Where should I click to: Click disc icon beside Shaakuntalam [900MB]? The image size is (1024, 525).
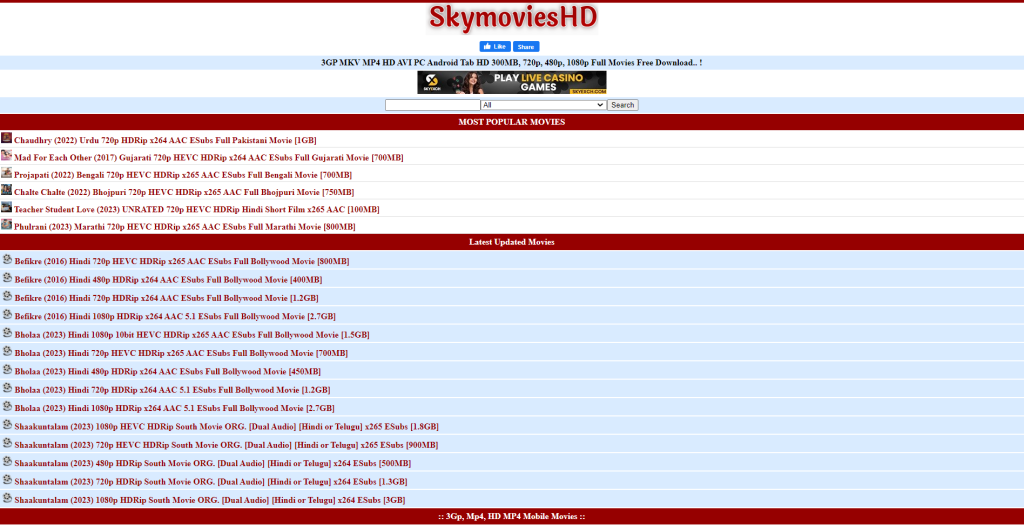(7, 443)
